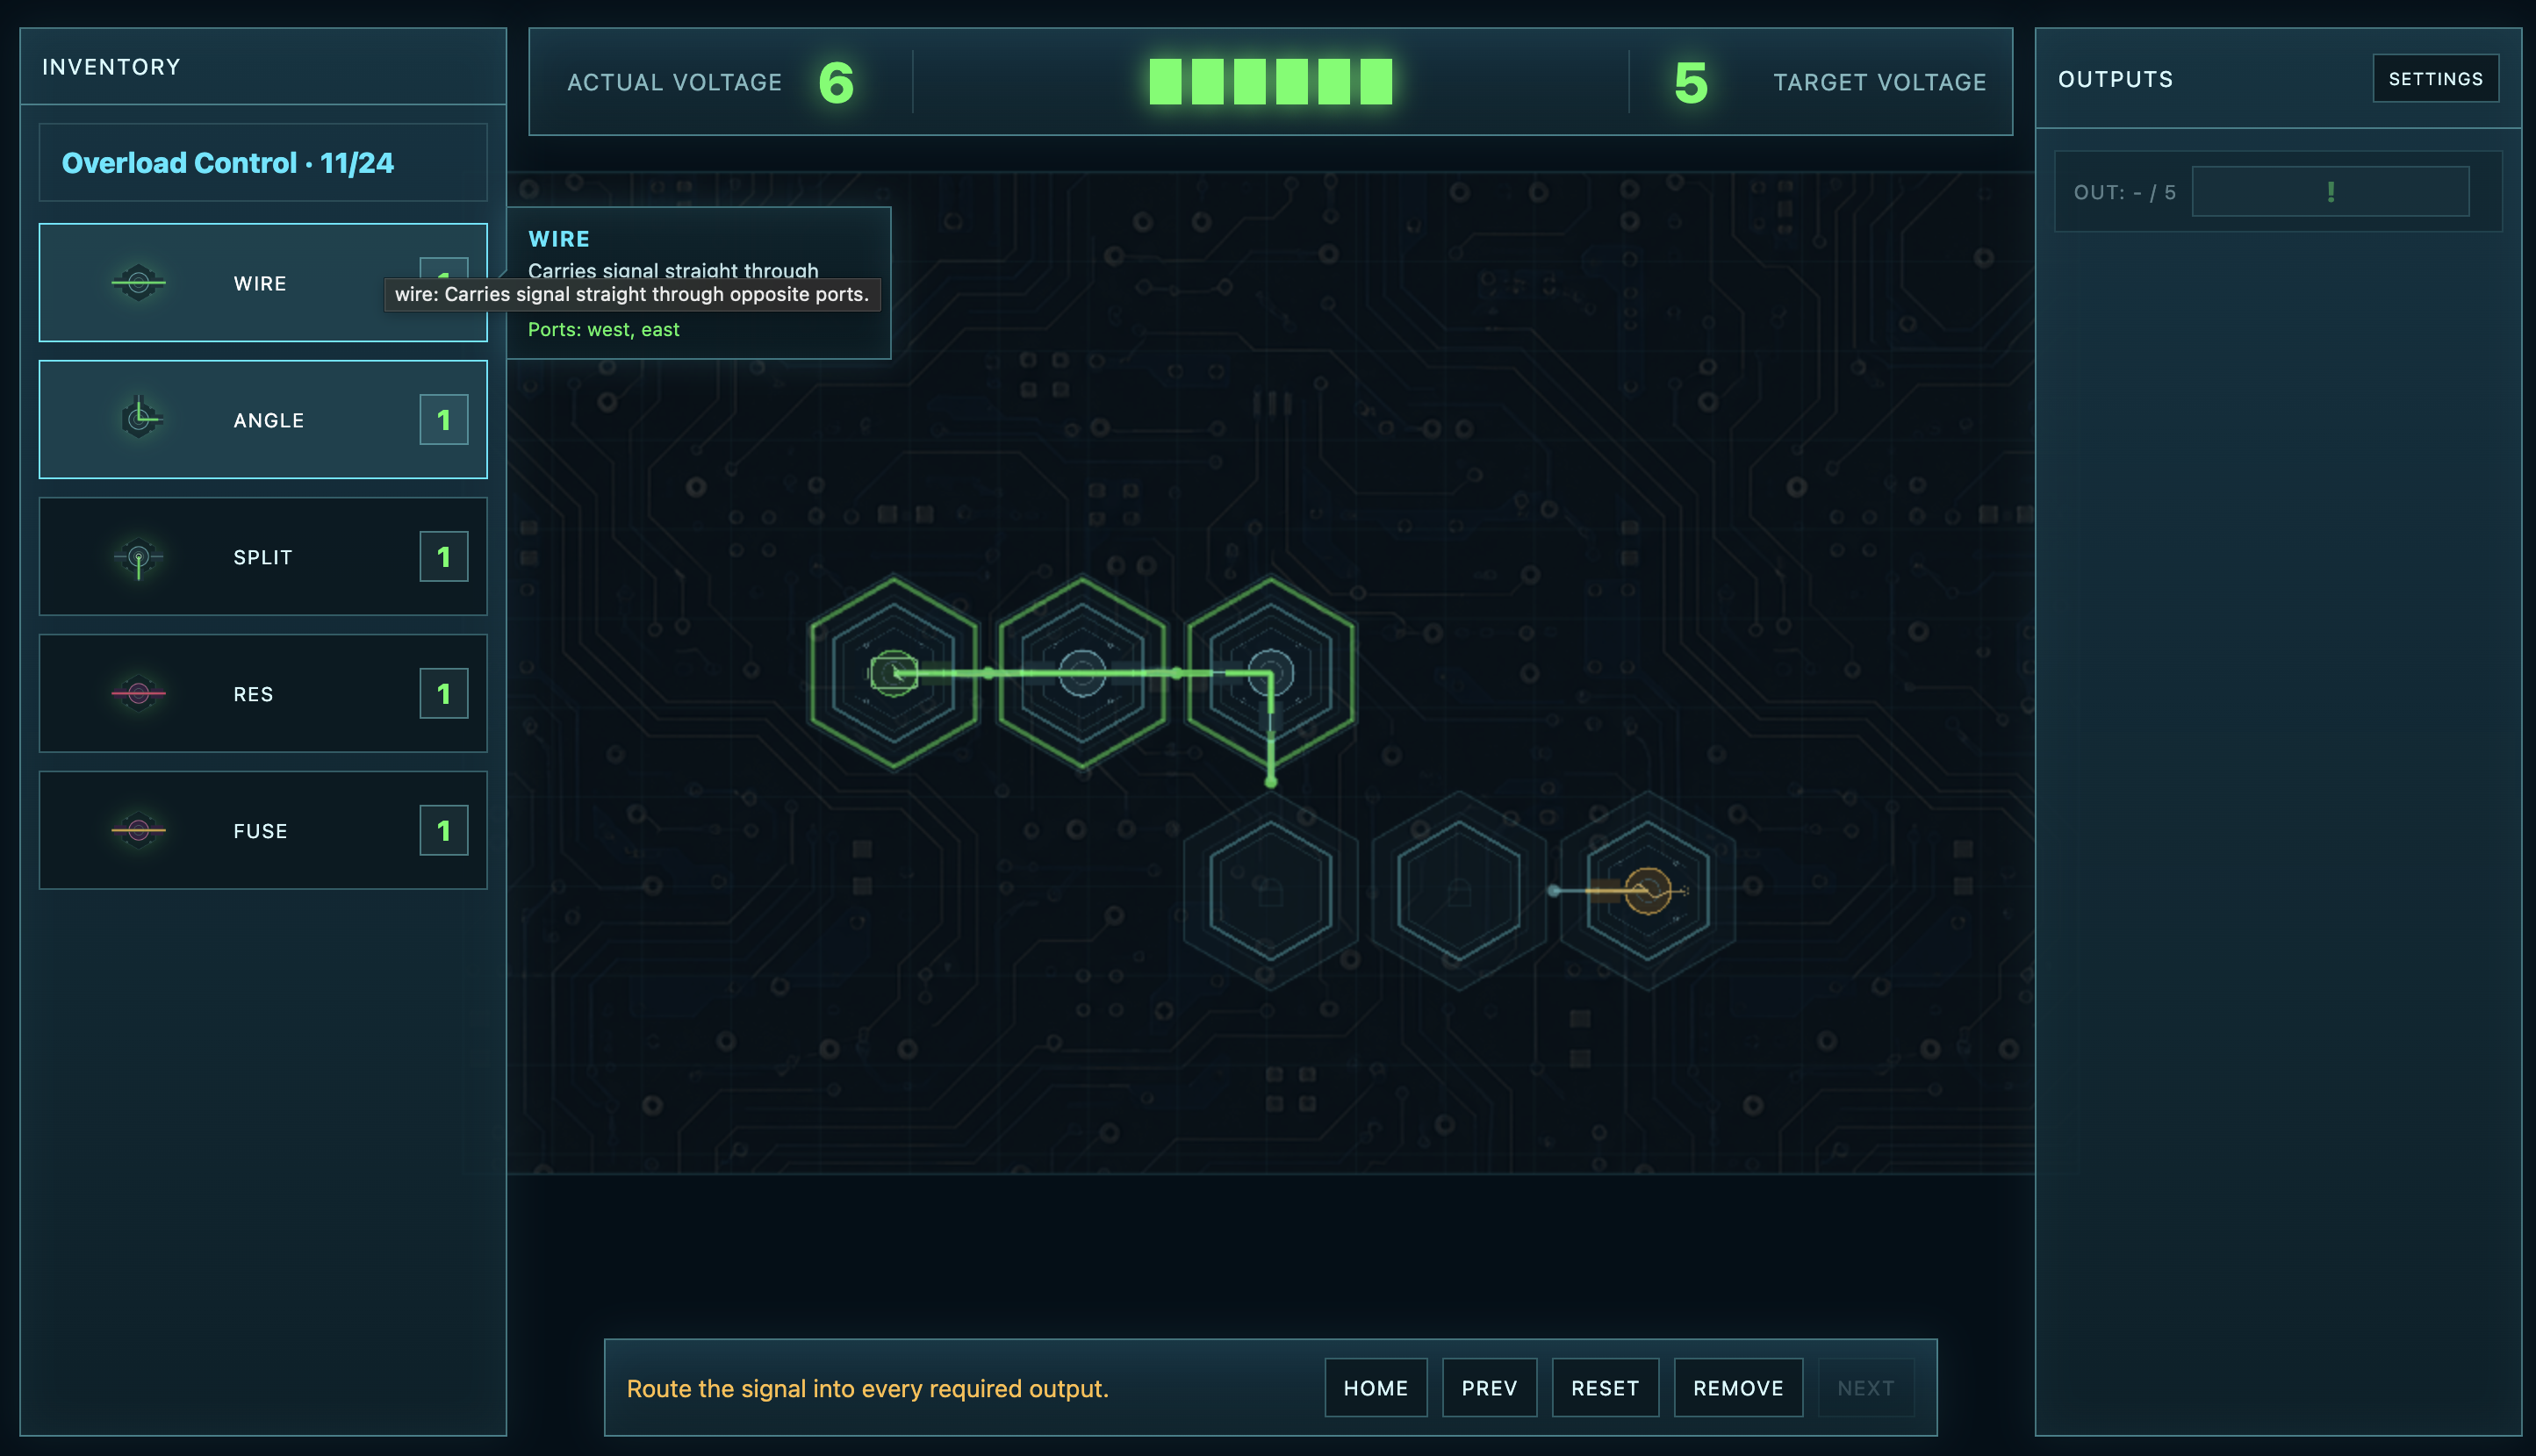Pick the Fuse component icon
This screenshot has width=2536, height=1456.
138,830
